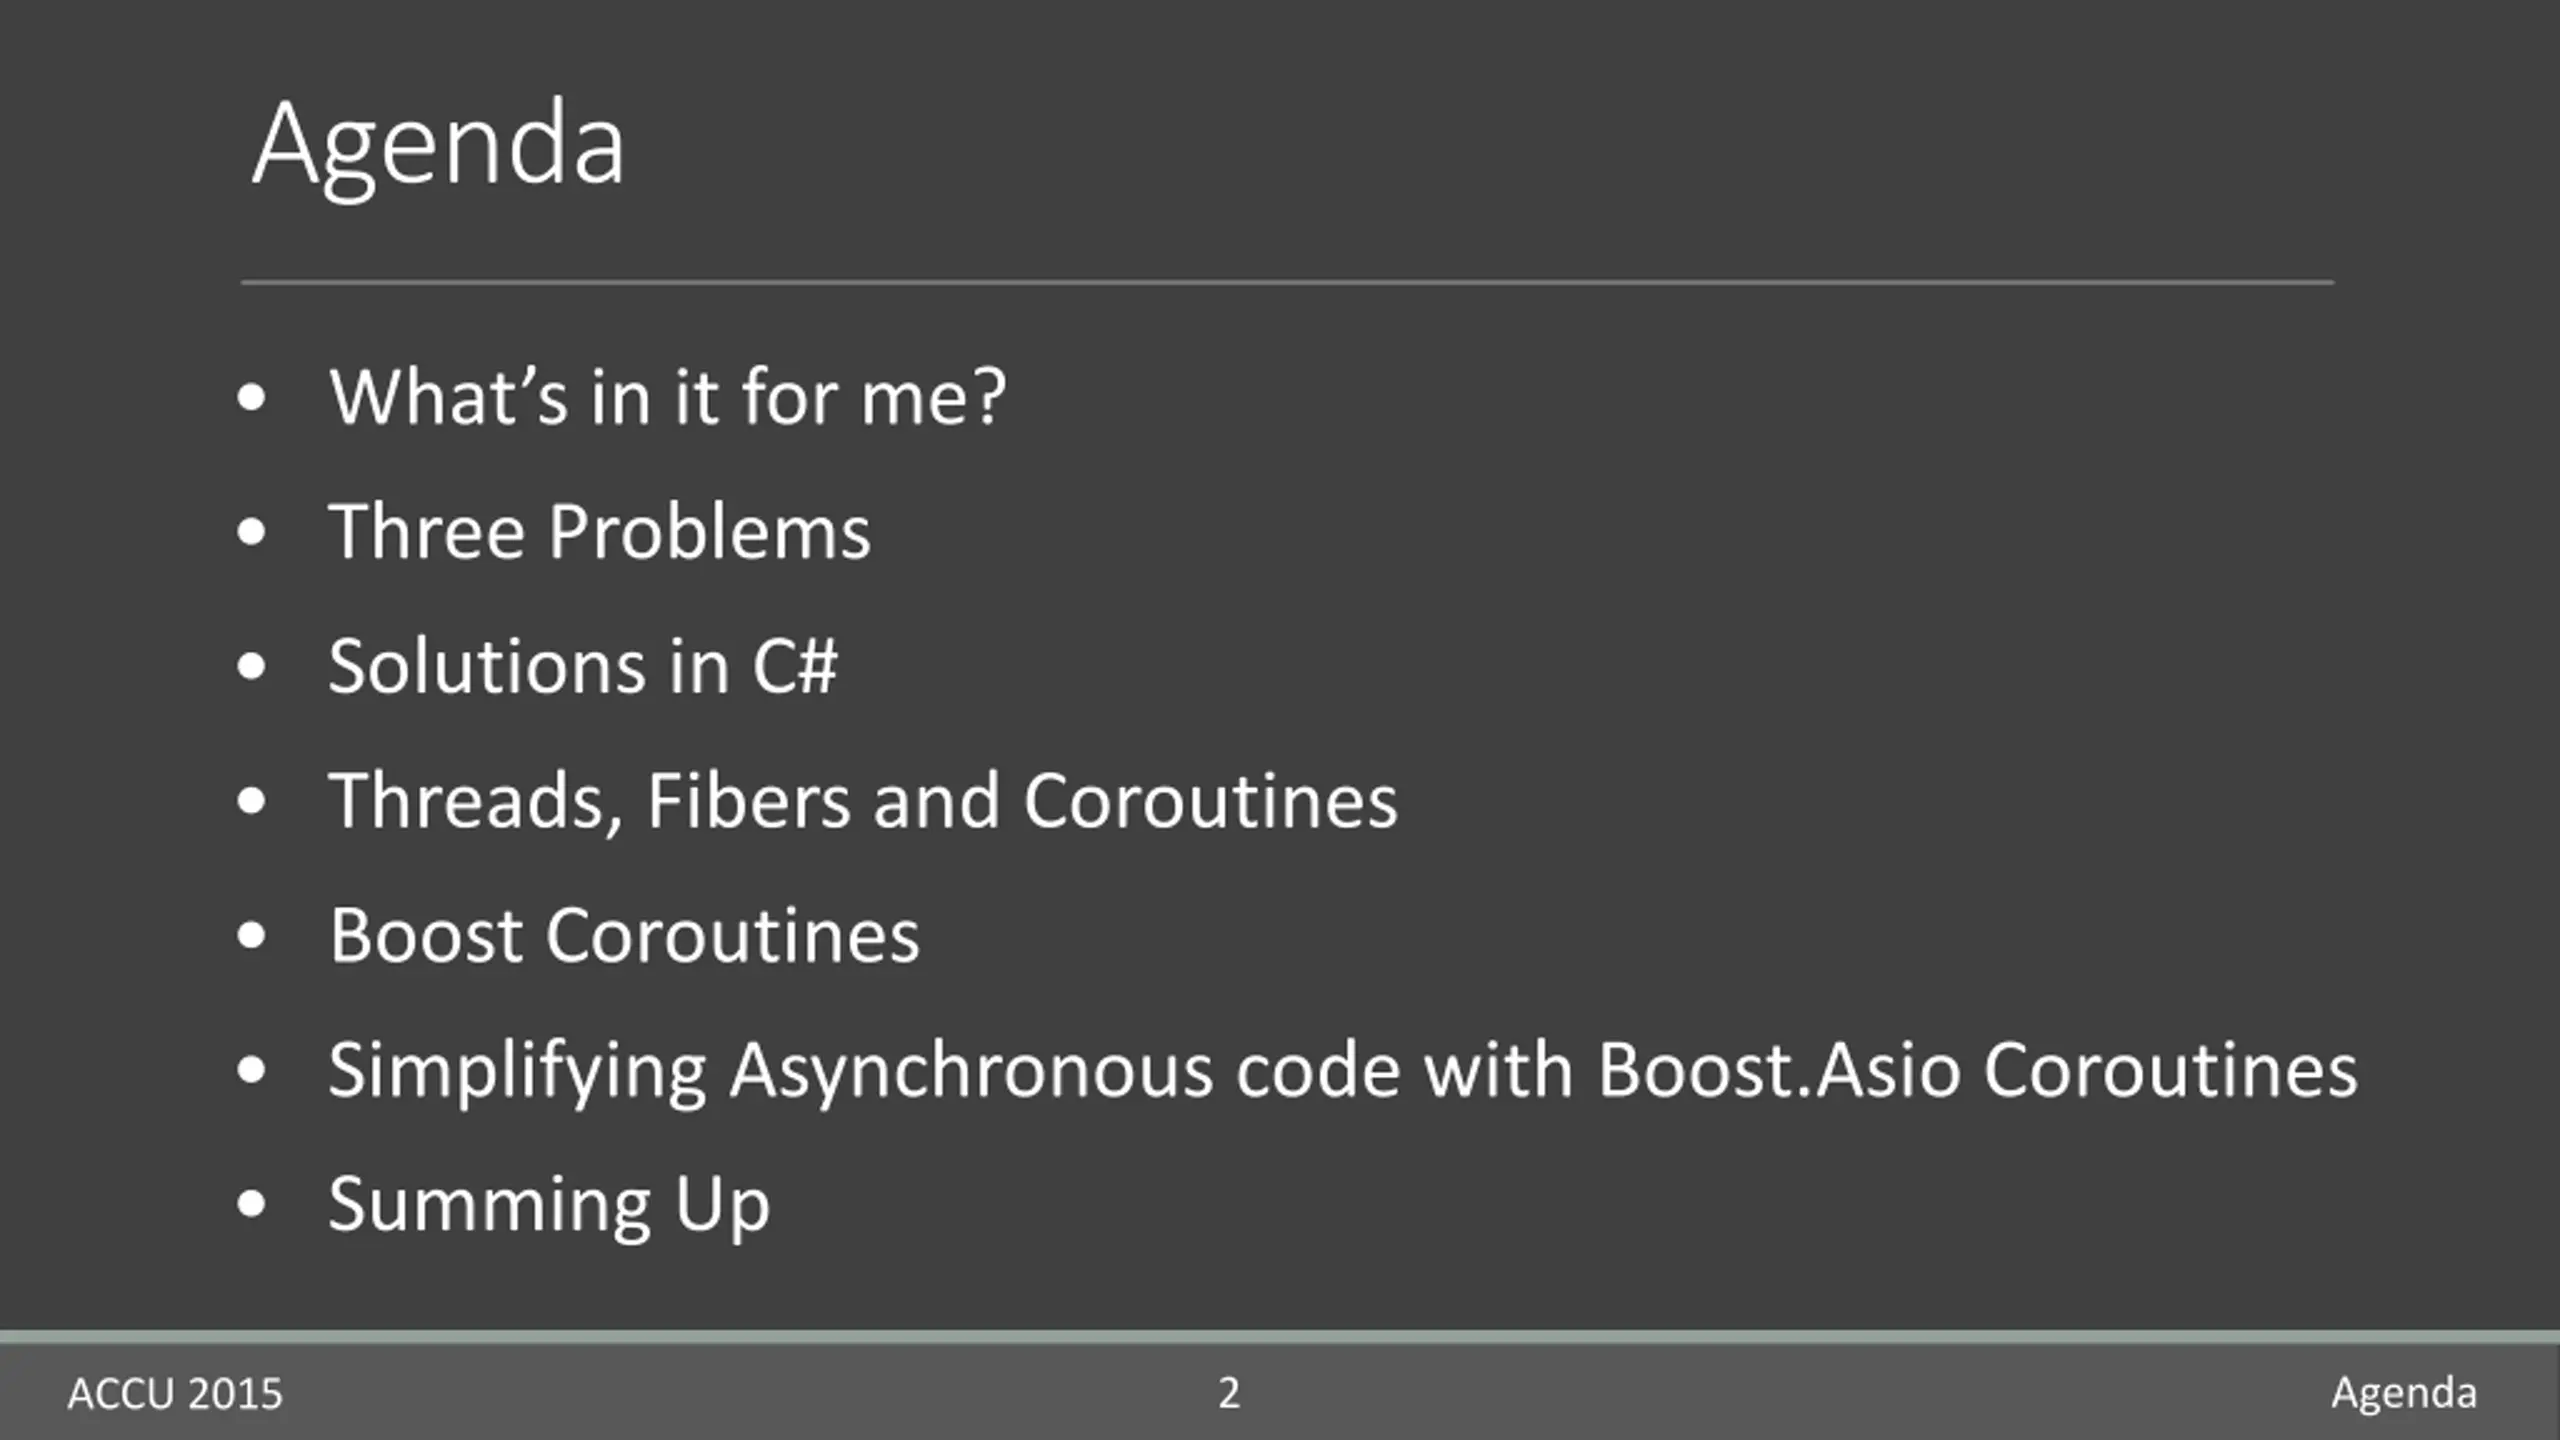
Task: Click the "ACCU 2015" footer text
Action: 175,1394
